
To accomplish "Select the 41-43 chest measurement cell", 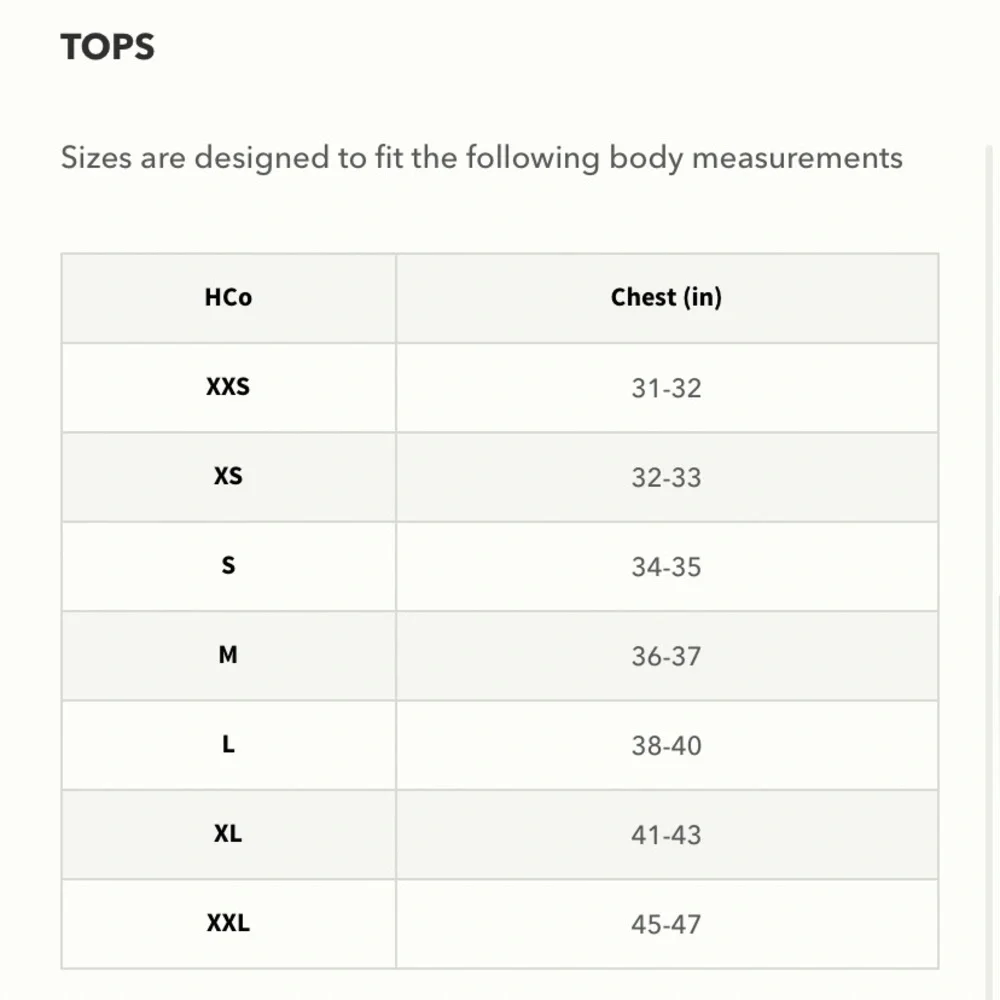I will point(666,835).
